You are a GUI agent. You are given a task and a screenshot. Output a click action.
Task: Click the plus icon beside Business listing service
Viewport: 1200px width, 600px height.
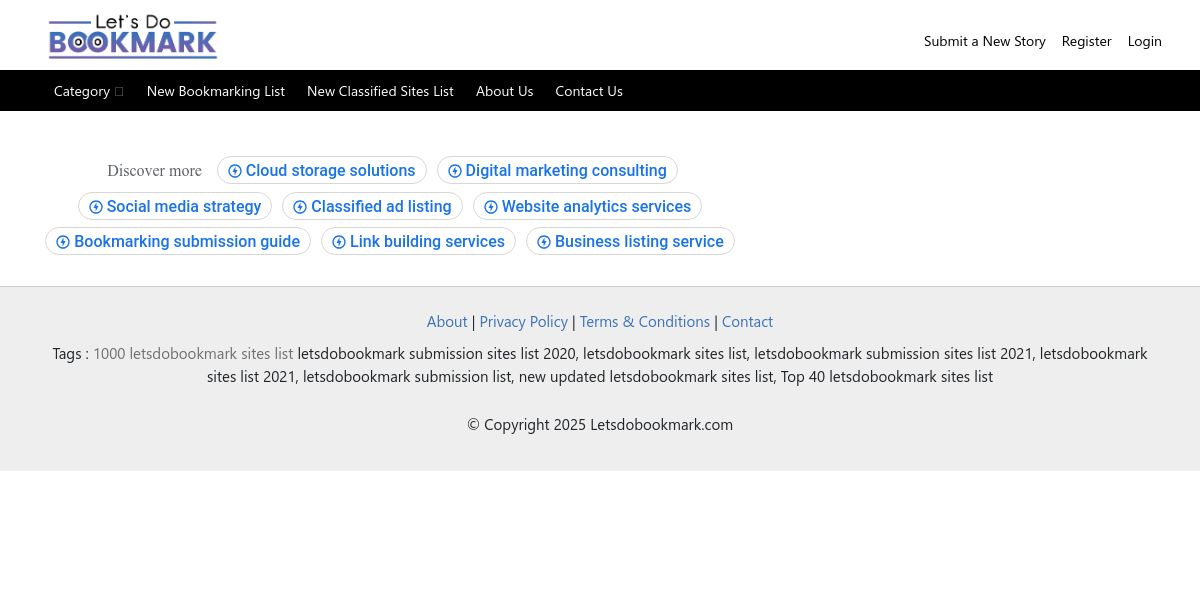click(544, 242)
